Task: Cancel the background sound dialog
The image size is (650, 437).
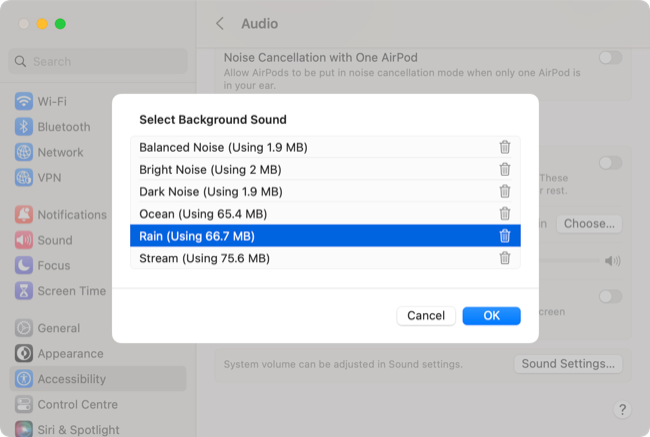Action: tap(425, 315)
